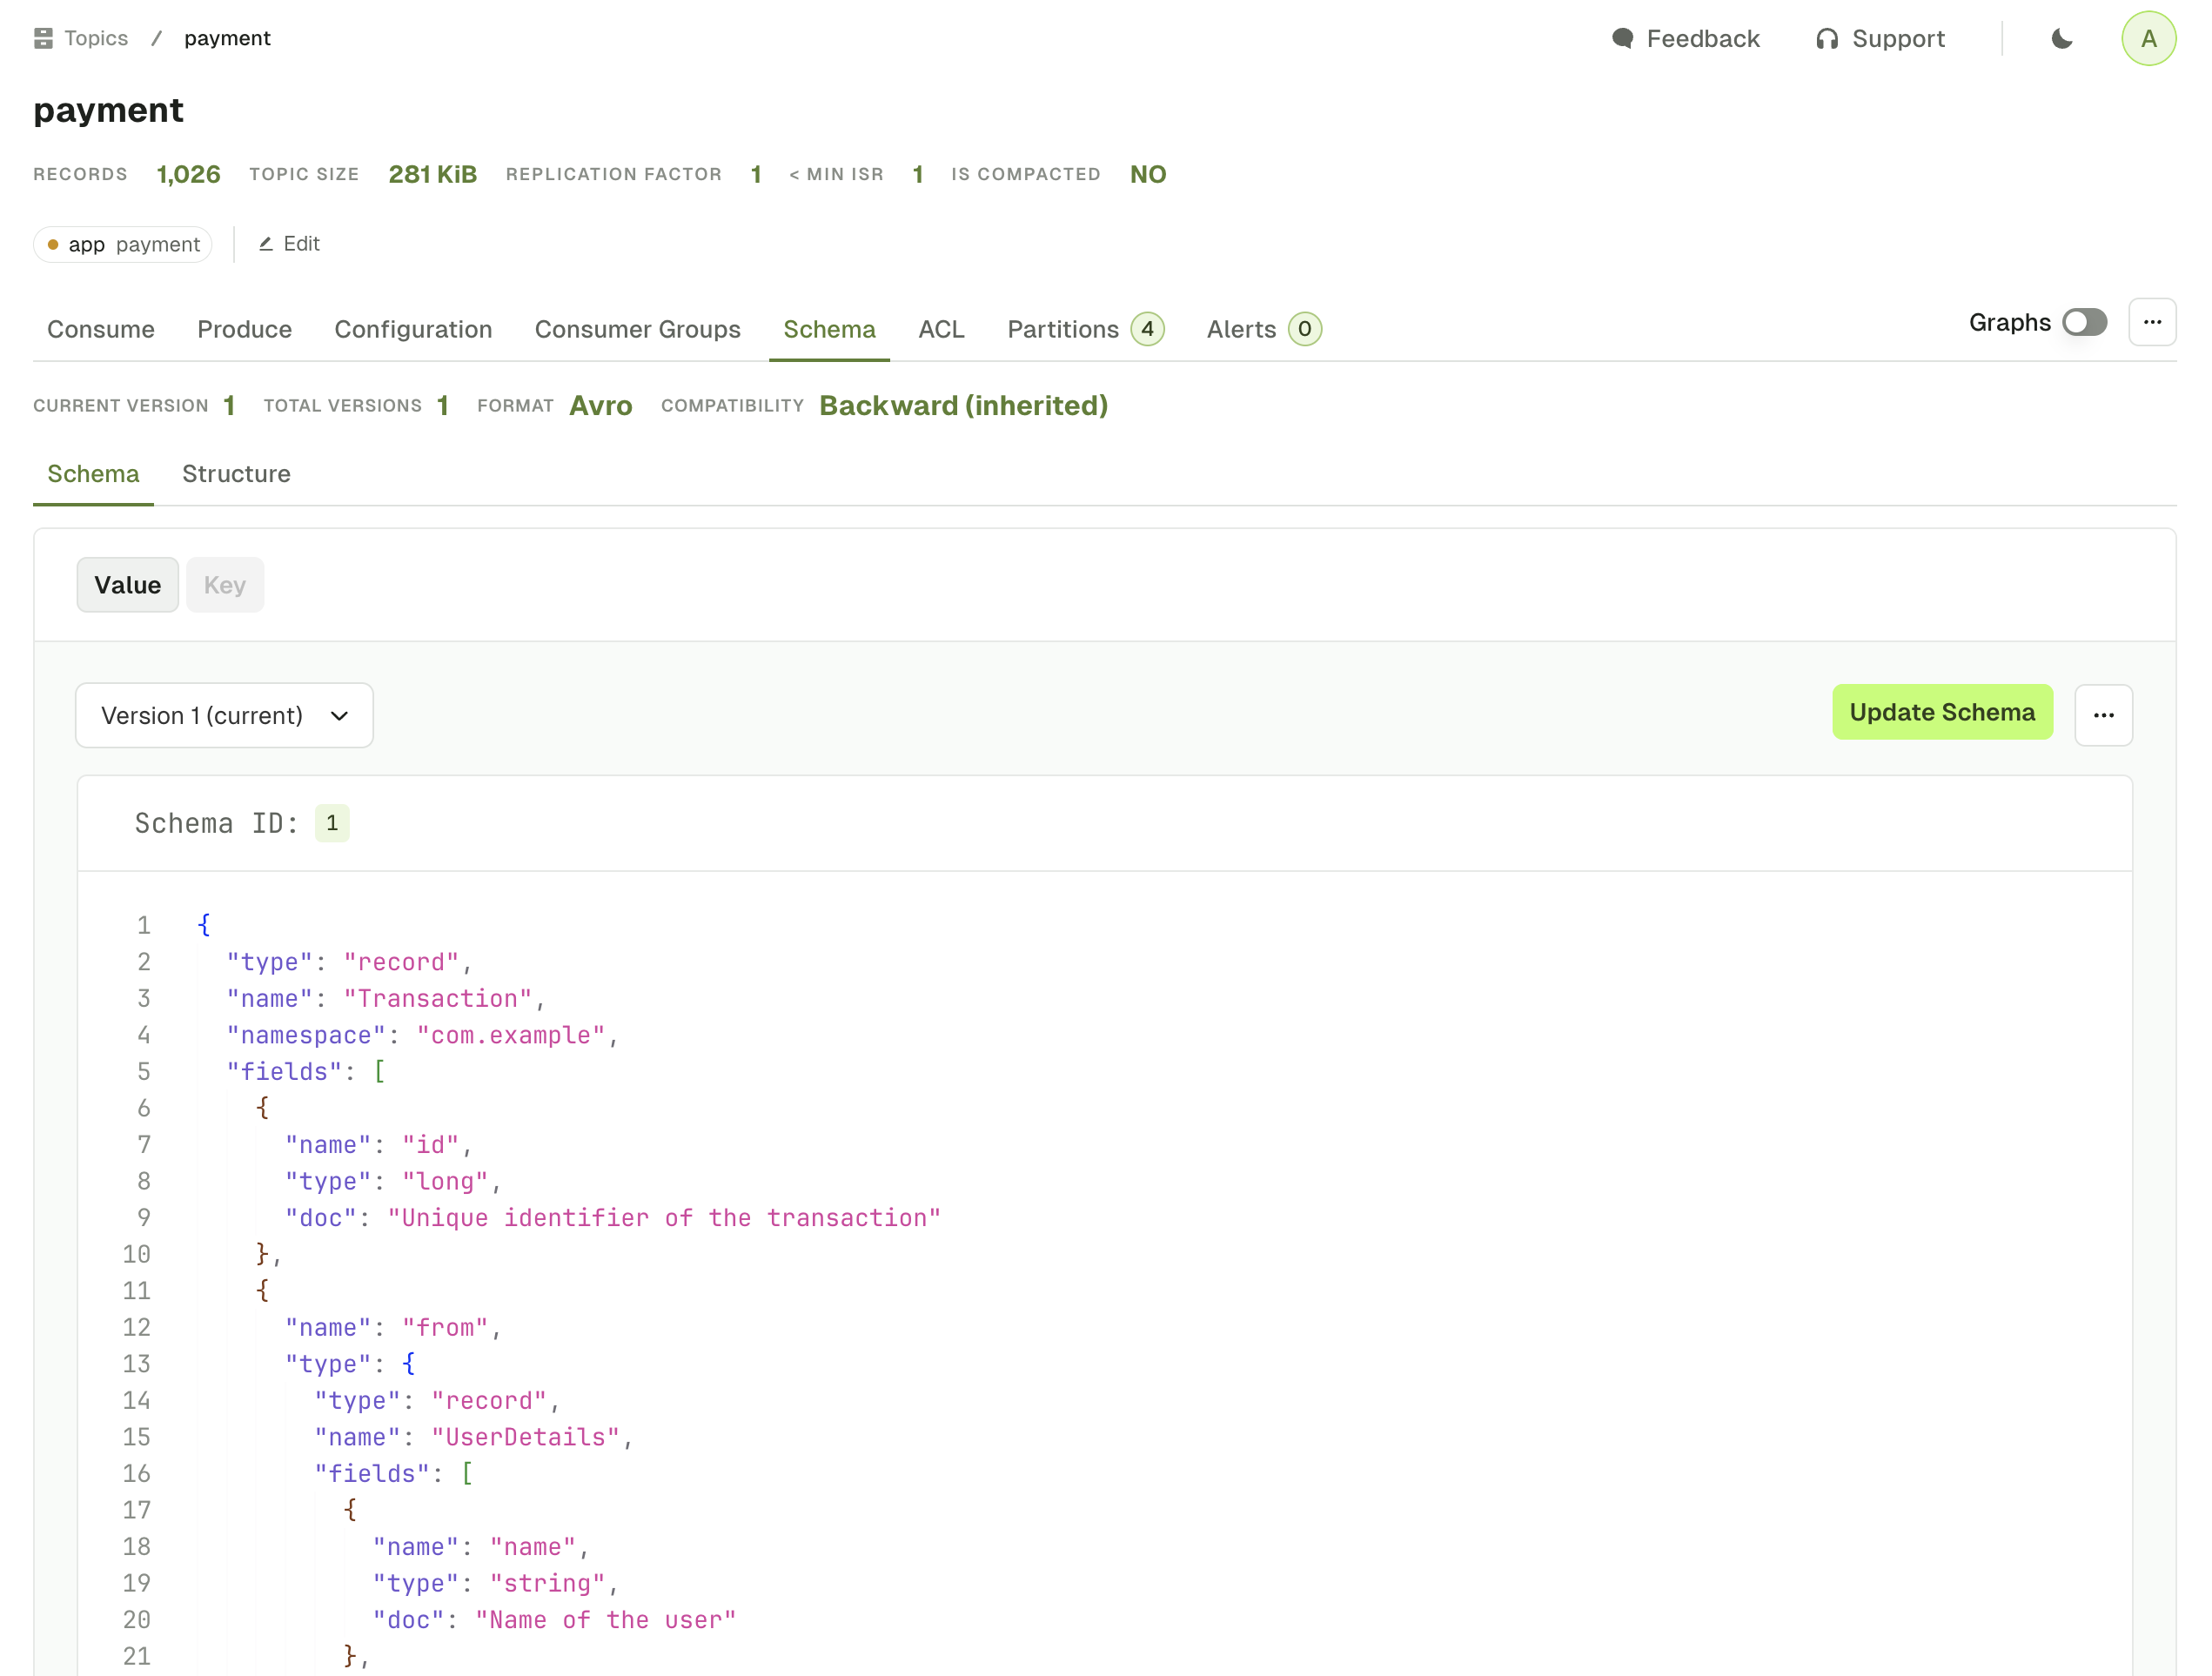
Task: Click the Topics breadcrumb icon
Action: coord(43,38)
